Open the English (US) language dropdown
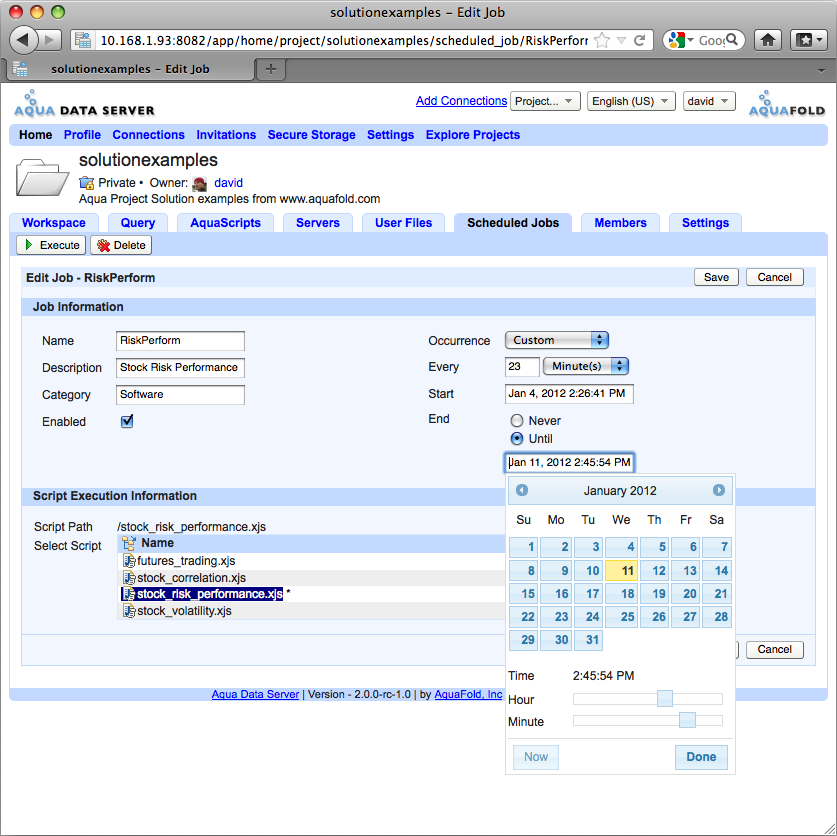The height and width of the screenshot is (836, 837). click(631, 101)
